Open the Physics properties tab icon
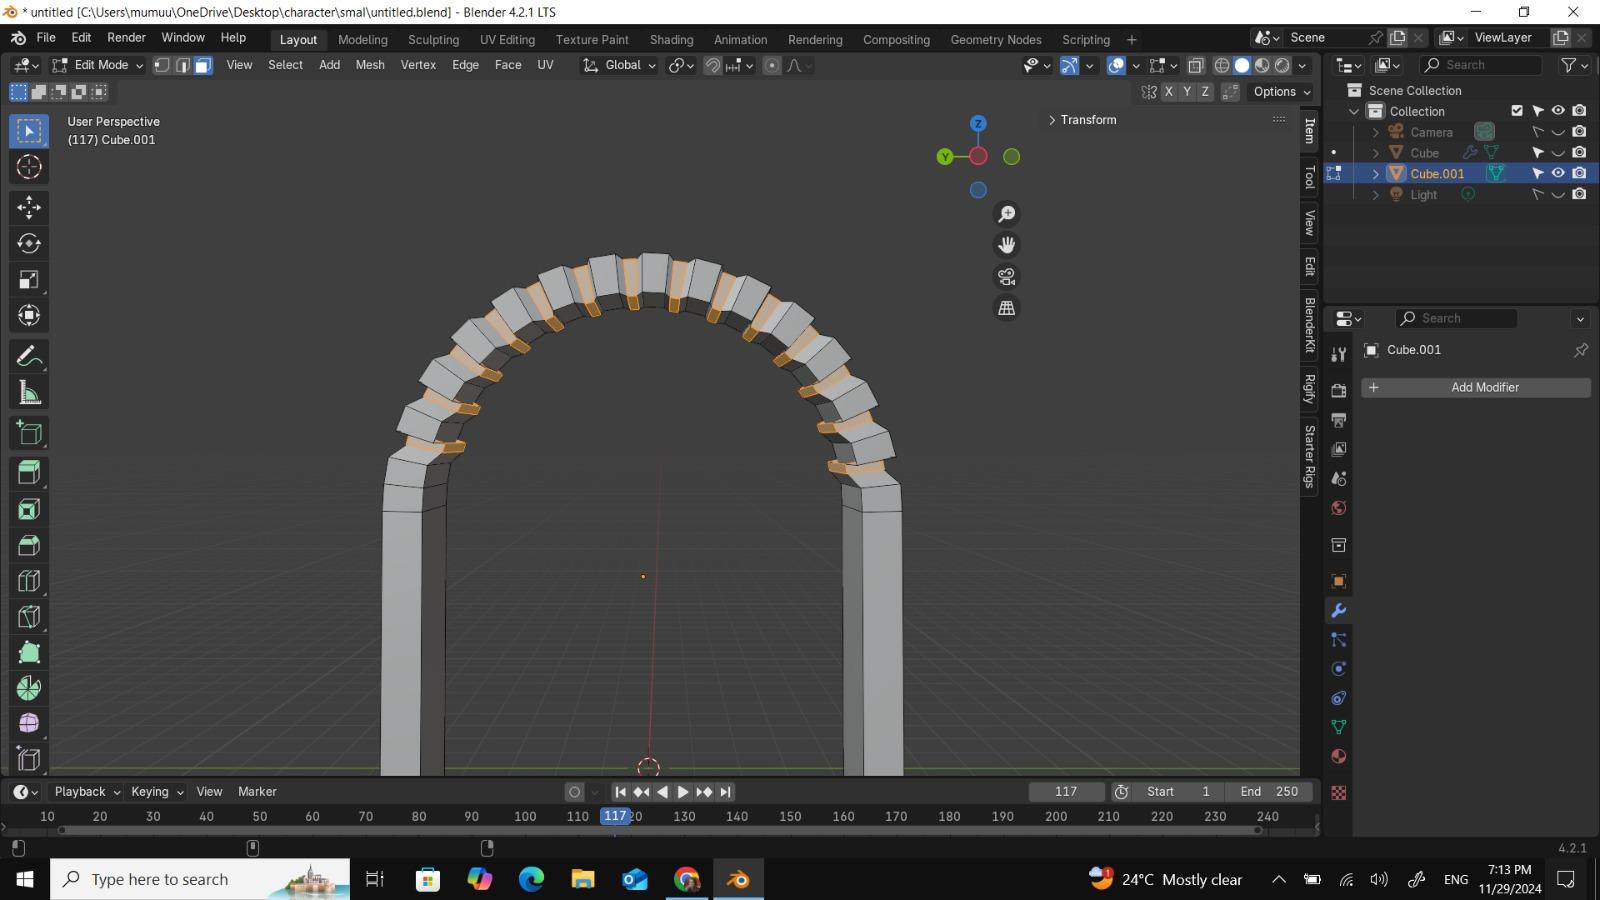Viewport: 1600px width, 900px height. (x=1339, y=669)
